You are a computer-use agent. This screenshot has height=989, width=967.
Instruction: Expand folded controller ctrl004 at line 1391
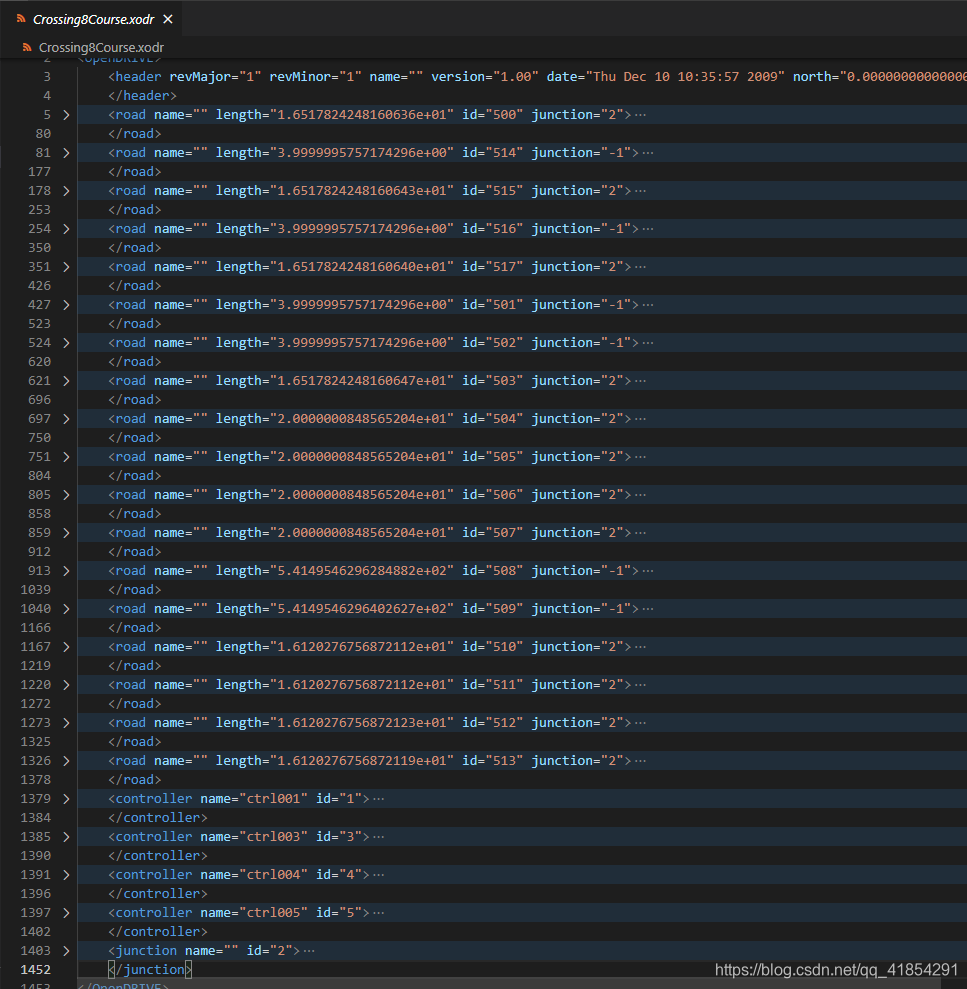[66, 875]
